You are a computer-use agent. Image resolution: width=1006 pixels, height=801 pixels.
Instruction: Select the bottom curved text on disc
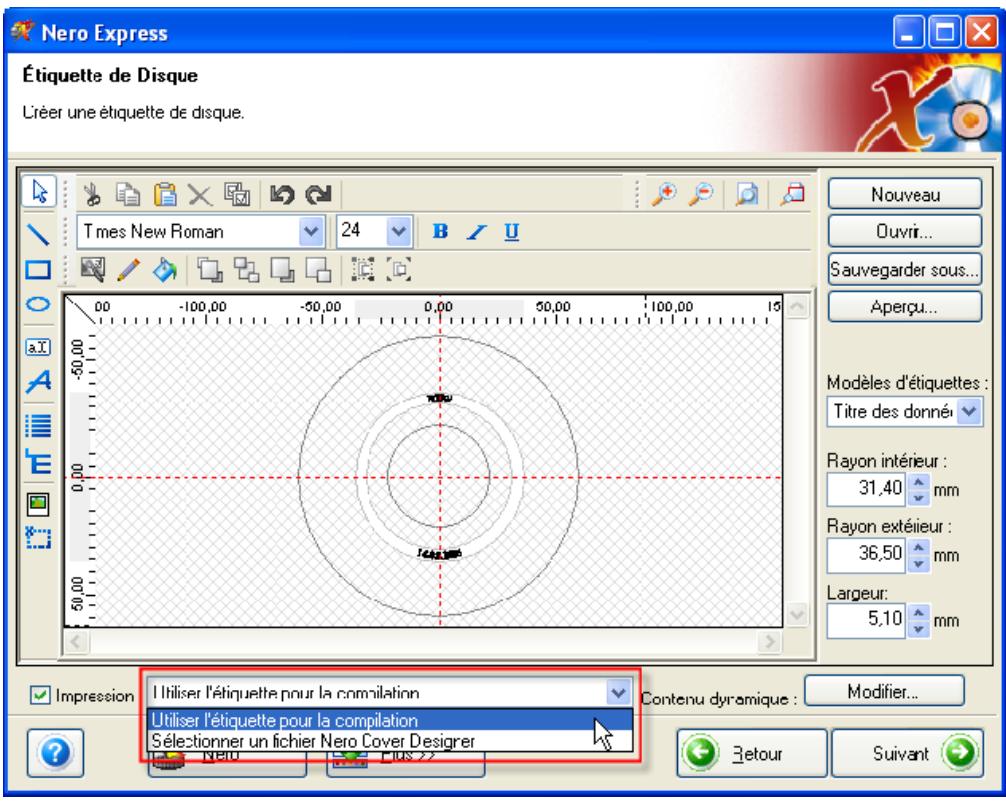pos(439,553)
